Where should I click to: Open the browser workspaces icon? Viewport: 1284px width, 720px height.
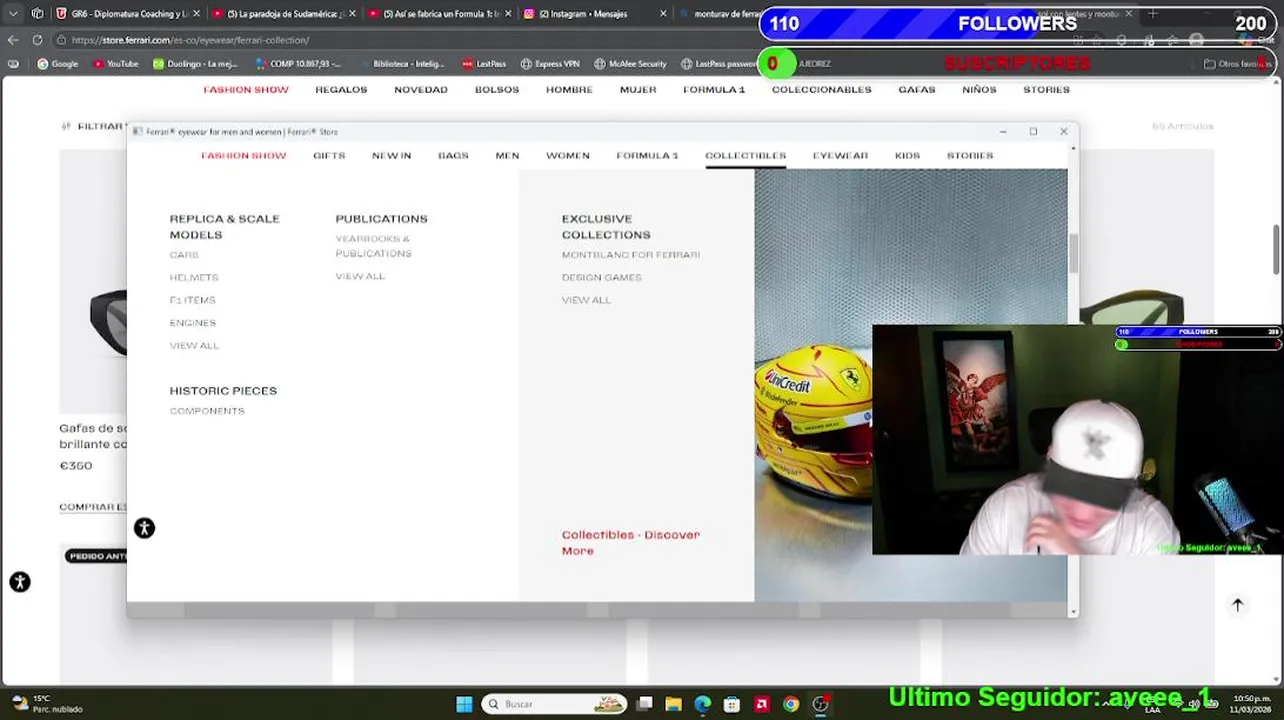[x=37, y=14]
